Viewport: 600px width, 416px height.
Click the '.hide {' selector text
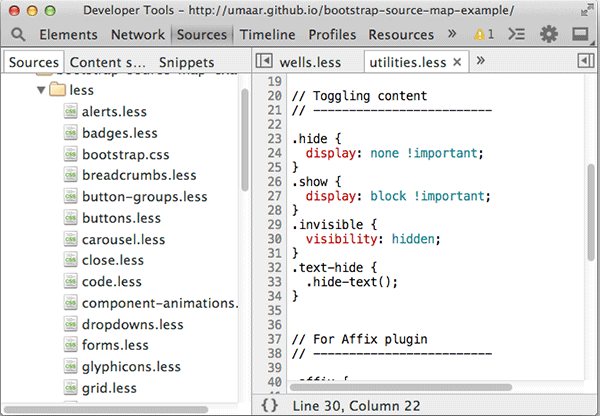point(316,139)
